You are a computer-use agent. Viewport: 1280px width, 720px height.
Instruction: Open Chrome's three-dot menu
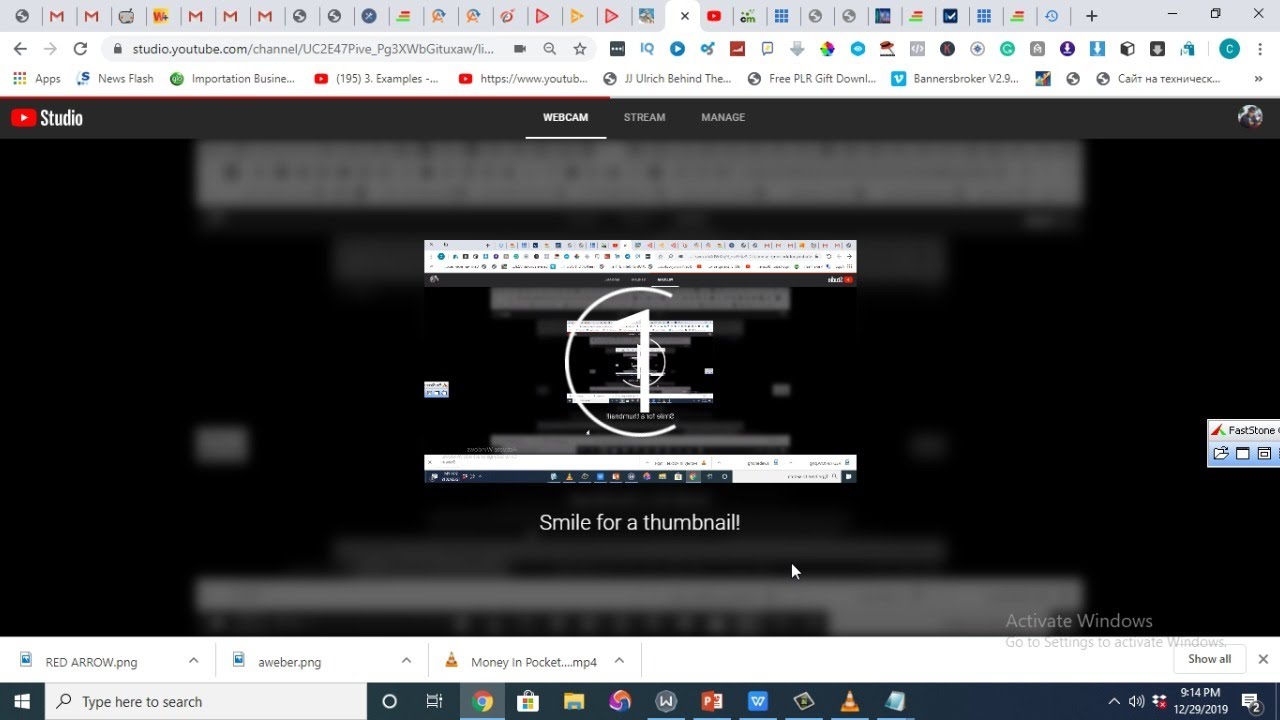tap(1258, 48)
